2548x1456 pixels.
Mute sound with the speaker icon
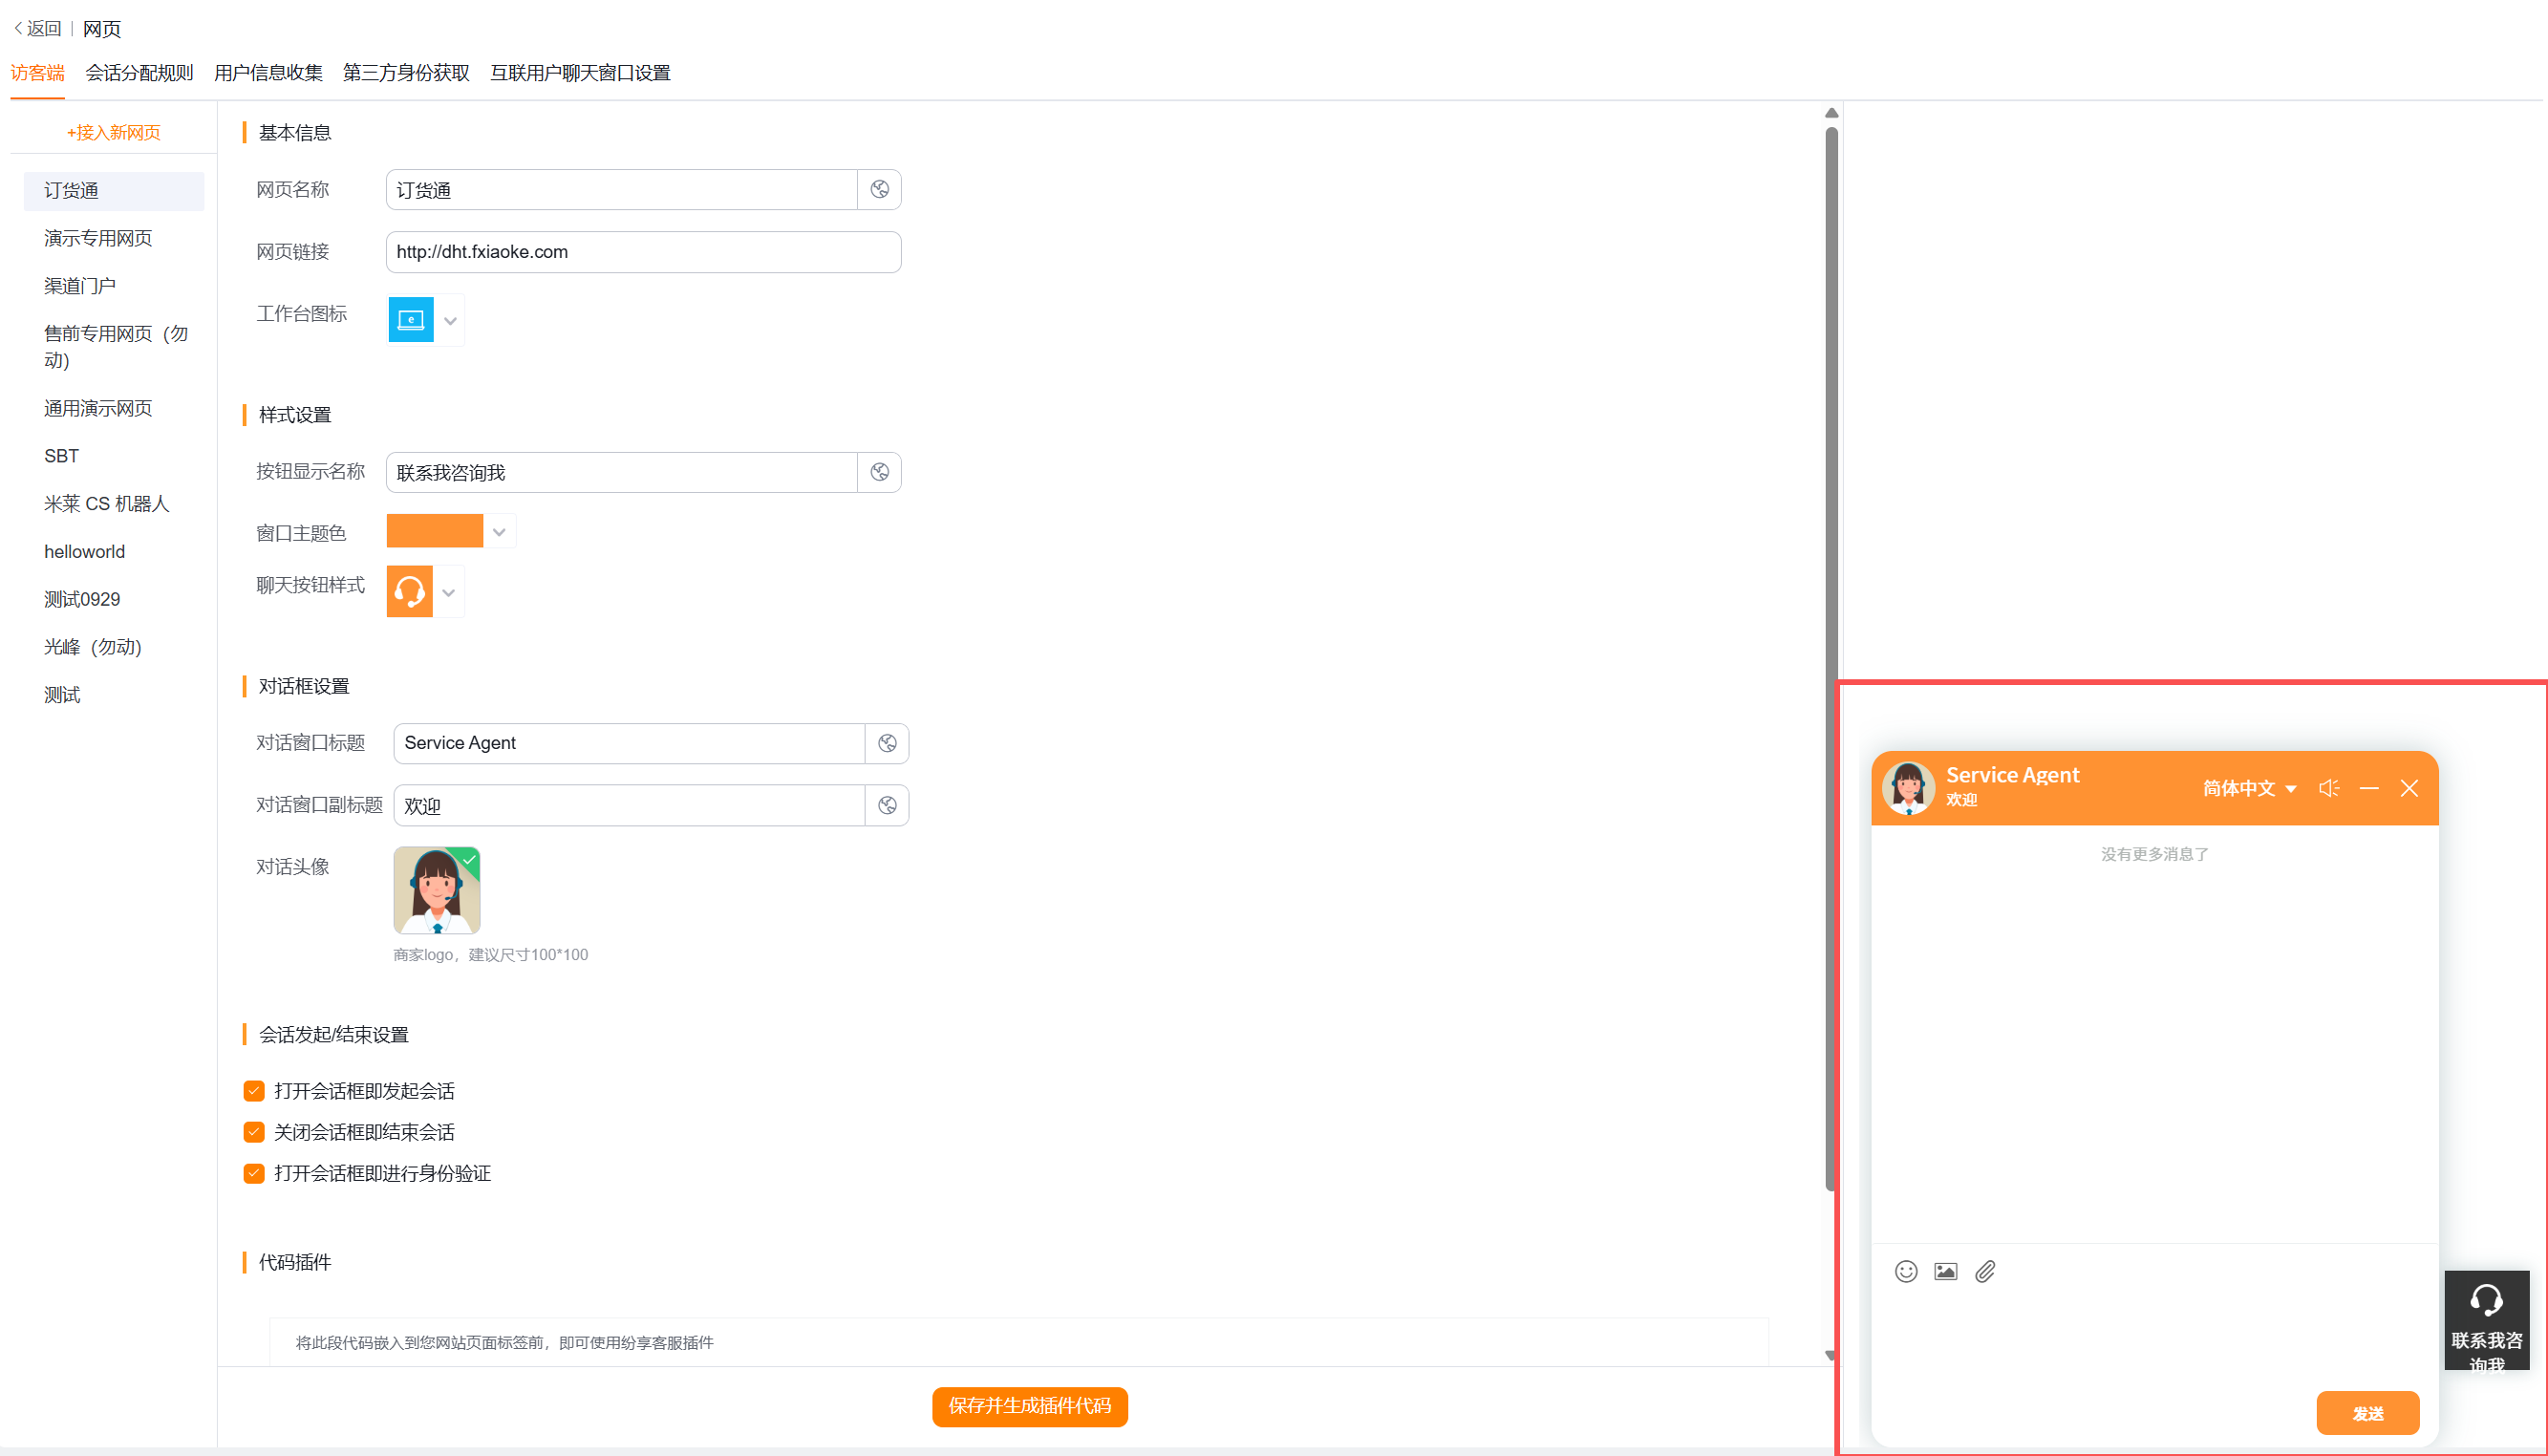point(2329,788)
